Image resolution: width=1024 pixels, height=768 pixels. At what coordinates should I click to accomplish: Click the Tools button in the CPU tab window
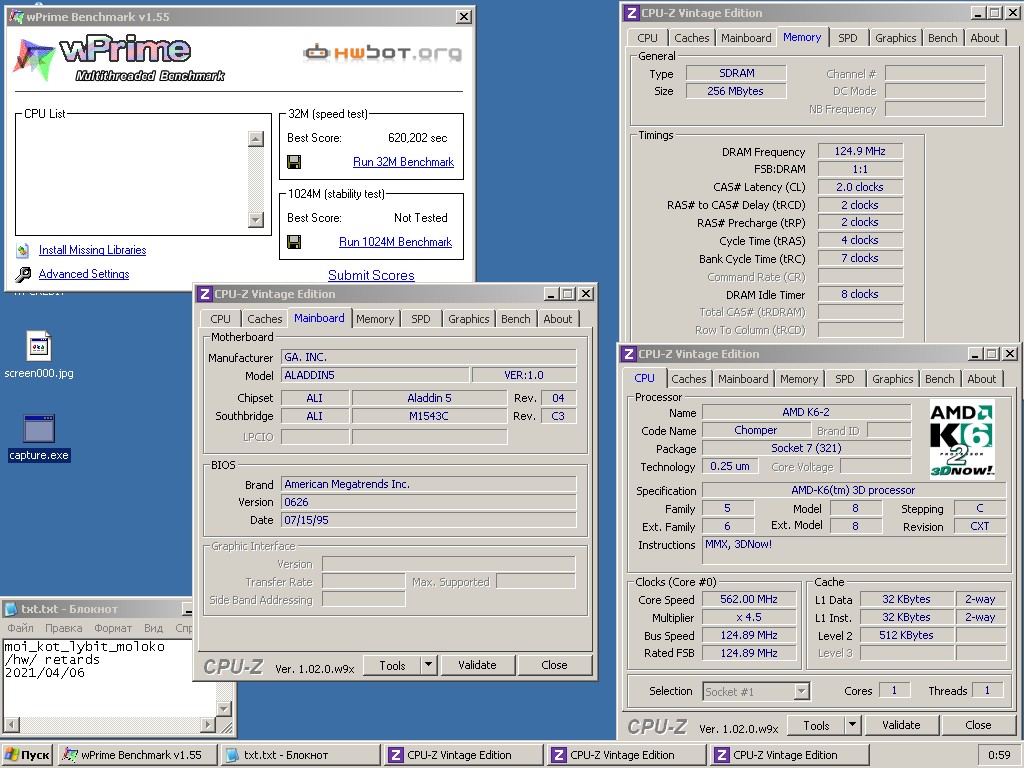pyautogui.click(x=816, y=725)
